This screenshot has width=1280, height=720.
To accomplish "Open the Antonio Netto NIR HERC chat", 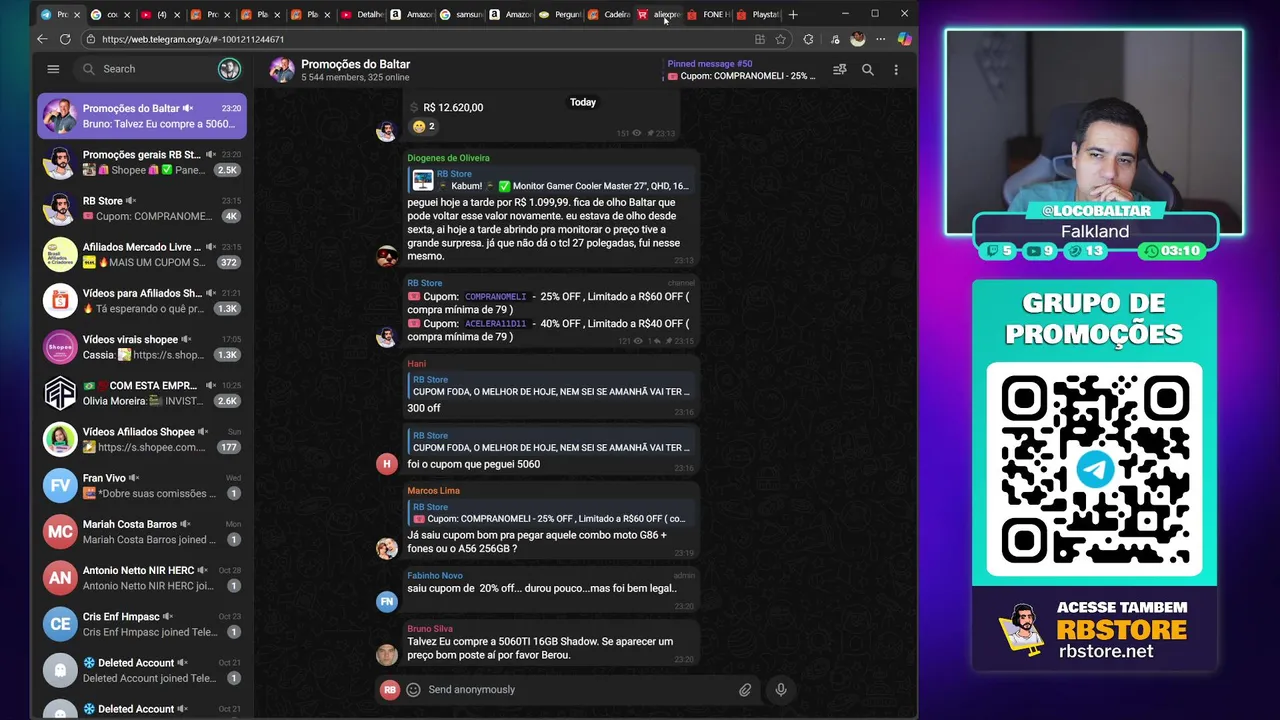I will coord(142,577).
